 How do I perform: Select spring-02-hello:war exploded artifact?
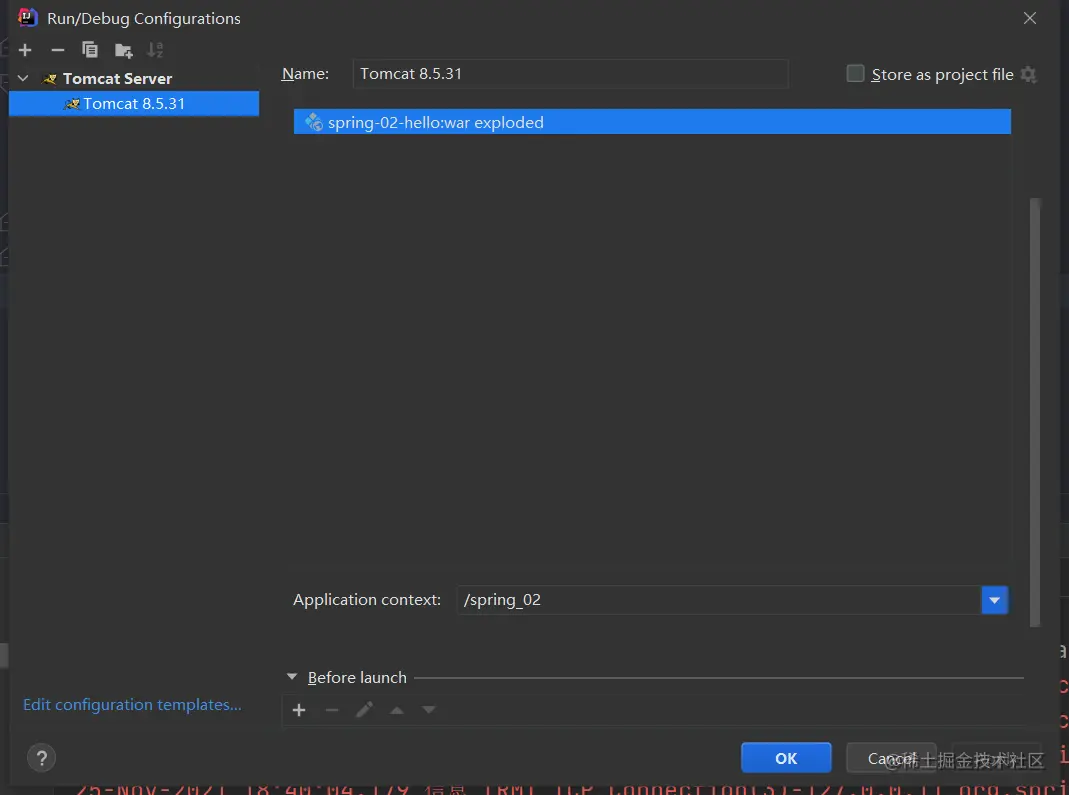[x=652, y=122]
